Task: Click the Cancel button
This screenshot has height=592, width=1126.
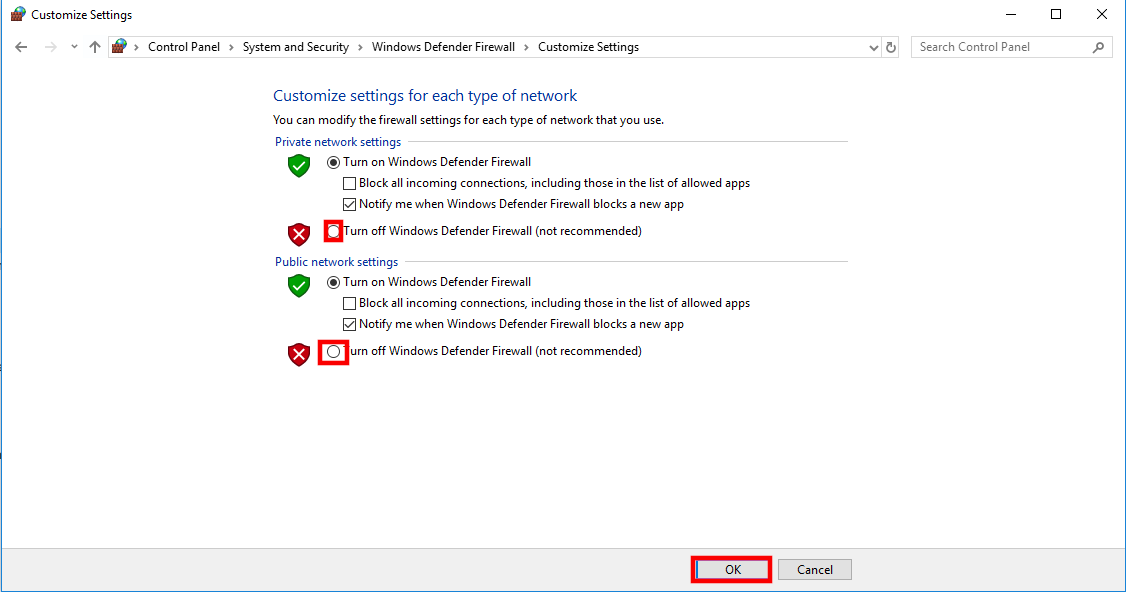Action: [x=815, y=570]
